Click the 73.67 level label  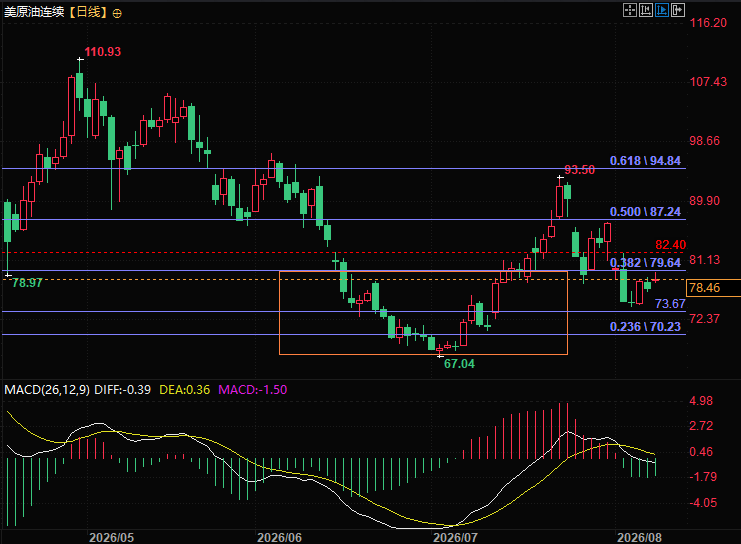[670, 304]
